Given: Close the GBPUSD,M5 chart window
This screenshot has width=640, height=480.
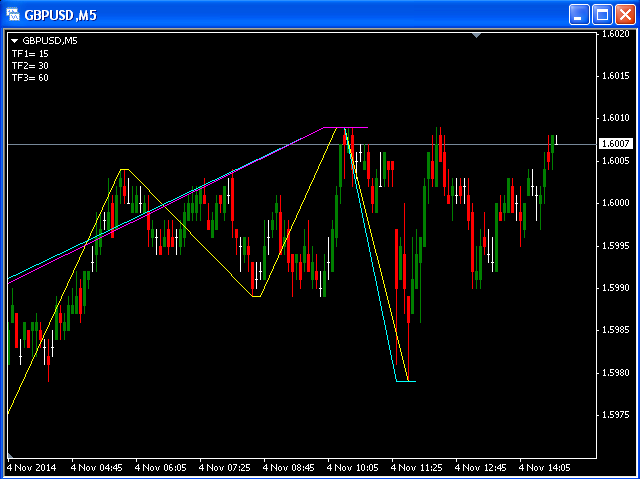Looking at the screenshot, I should coord(625,15).
